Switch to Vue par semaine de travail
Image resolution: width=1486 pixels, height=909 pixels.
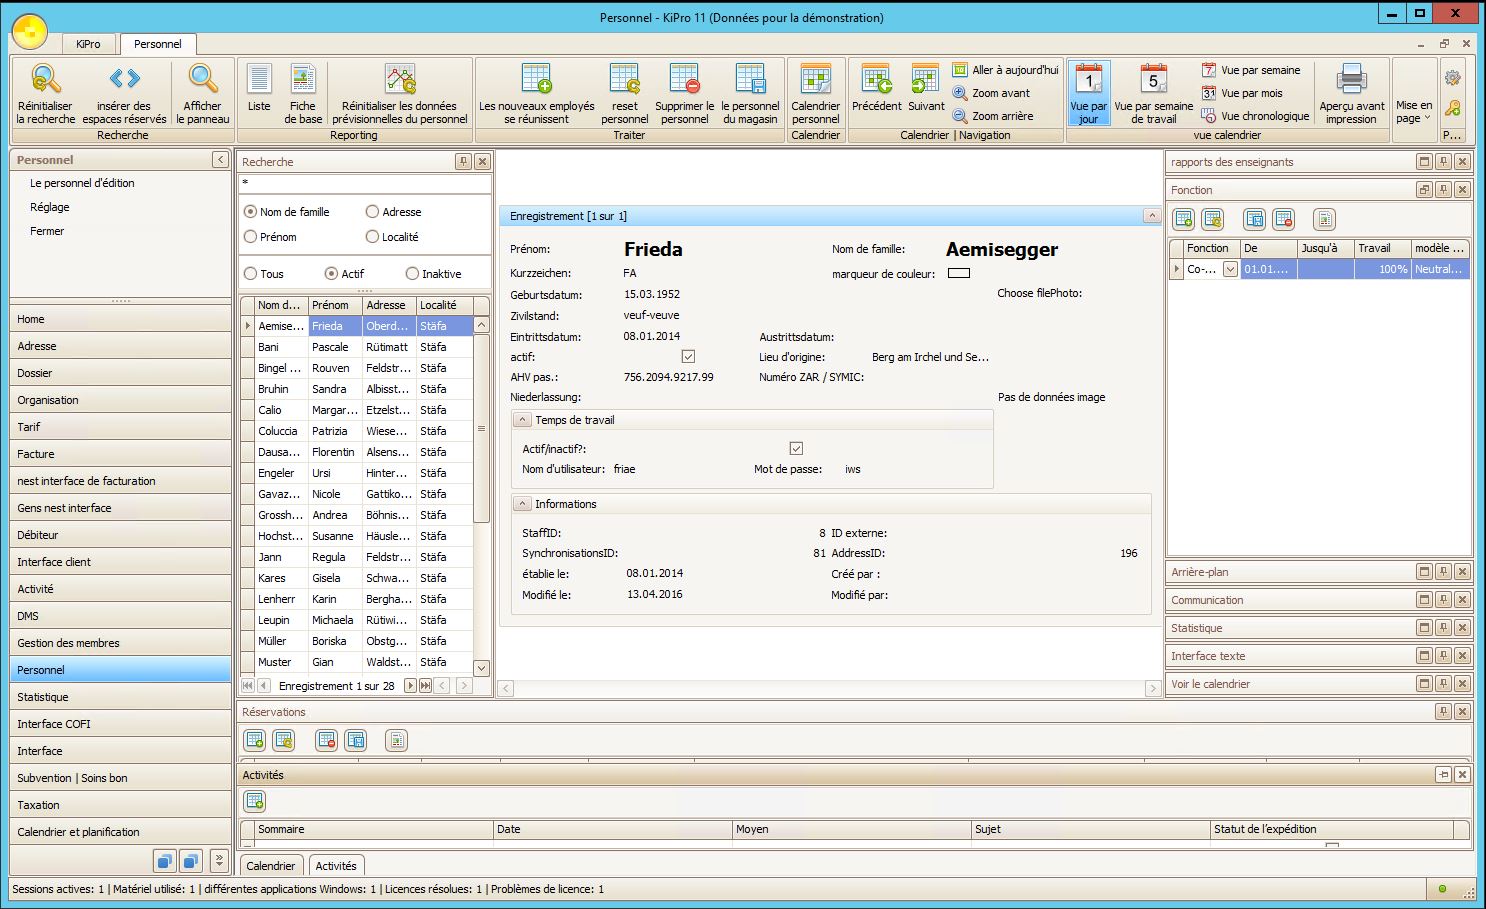(1153, 79)
